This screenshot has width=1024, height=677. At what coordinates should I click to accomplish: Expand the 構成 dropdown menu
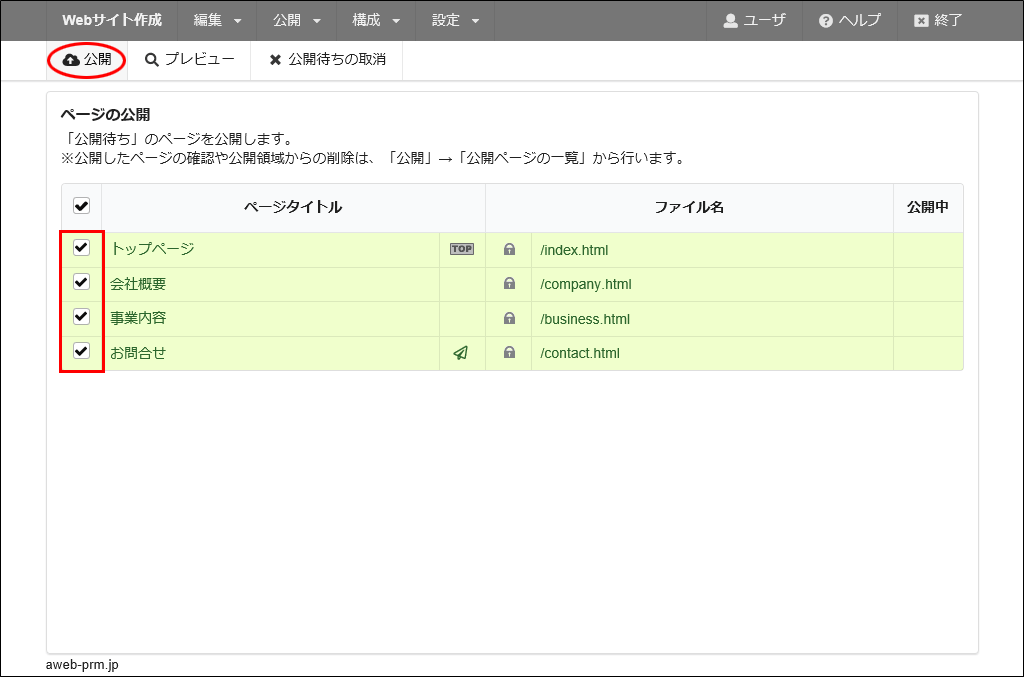[x=376, y=20]
